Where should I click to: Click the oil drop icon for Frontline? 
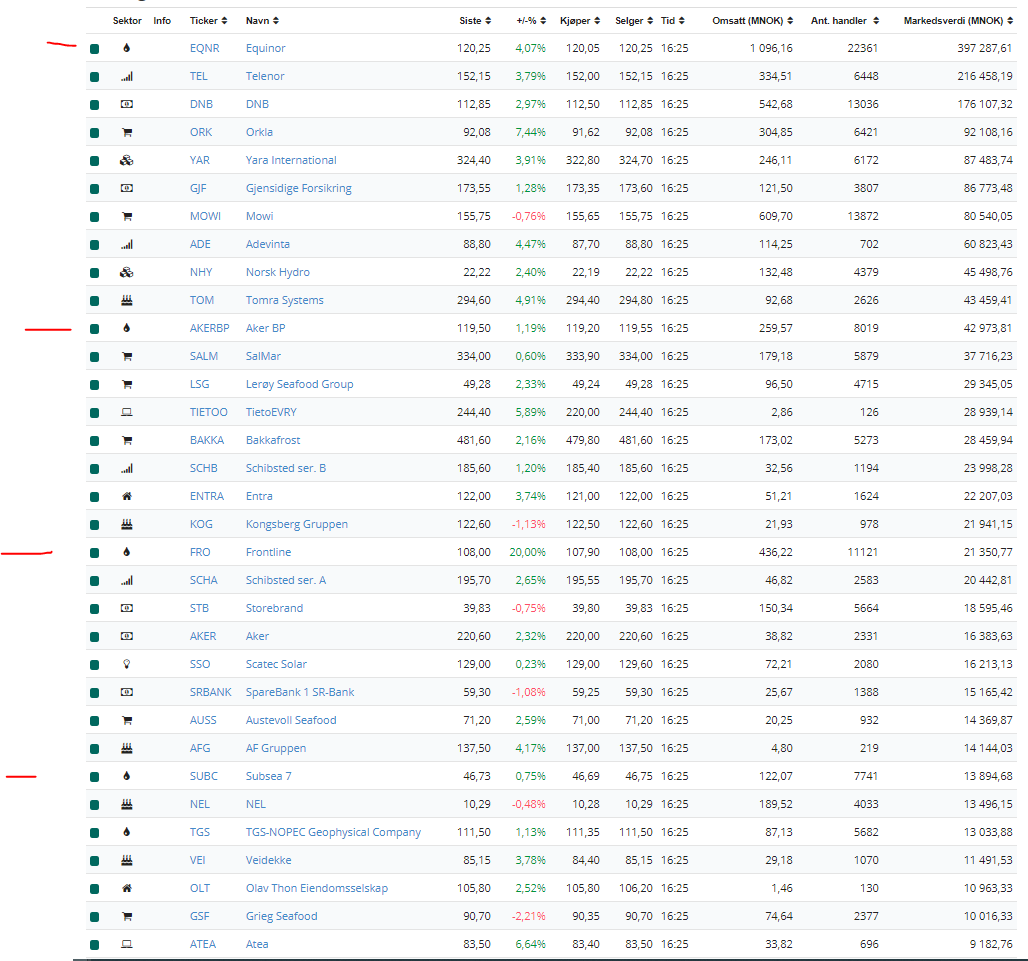click(x=127, y=552)
